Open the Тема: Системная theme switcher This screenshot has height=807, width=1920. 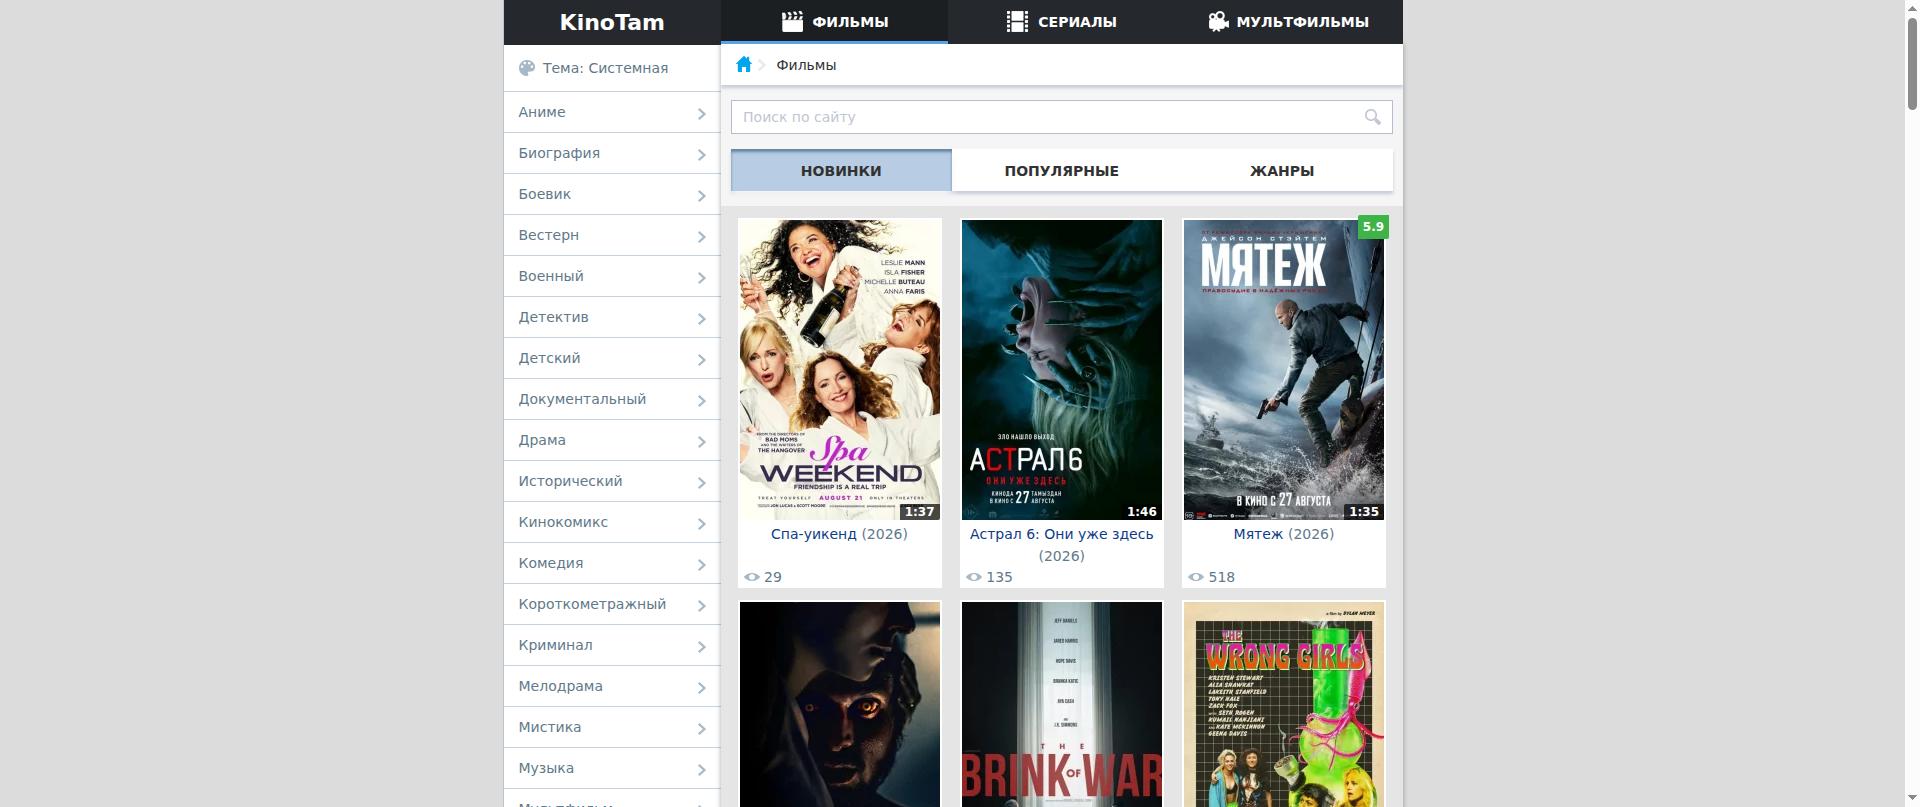coord(612,68)
